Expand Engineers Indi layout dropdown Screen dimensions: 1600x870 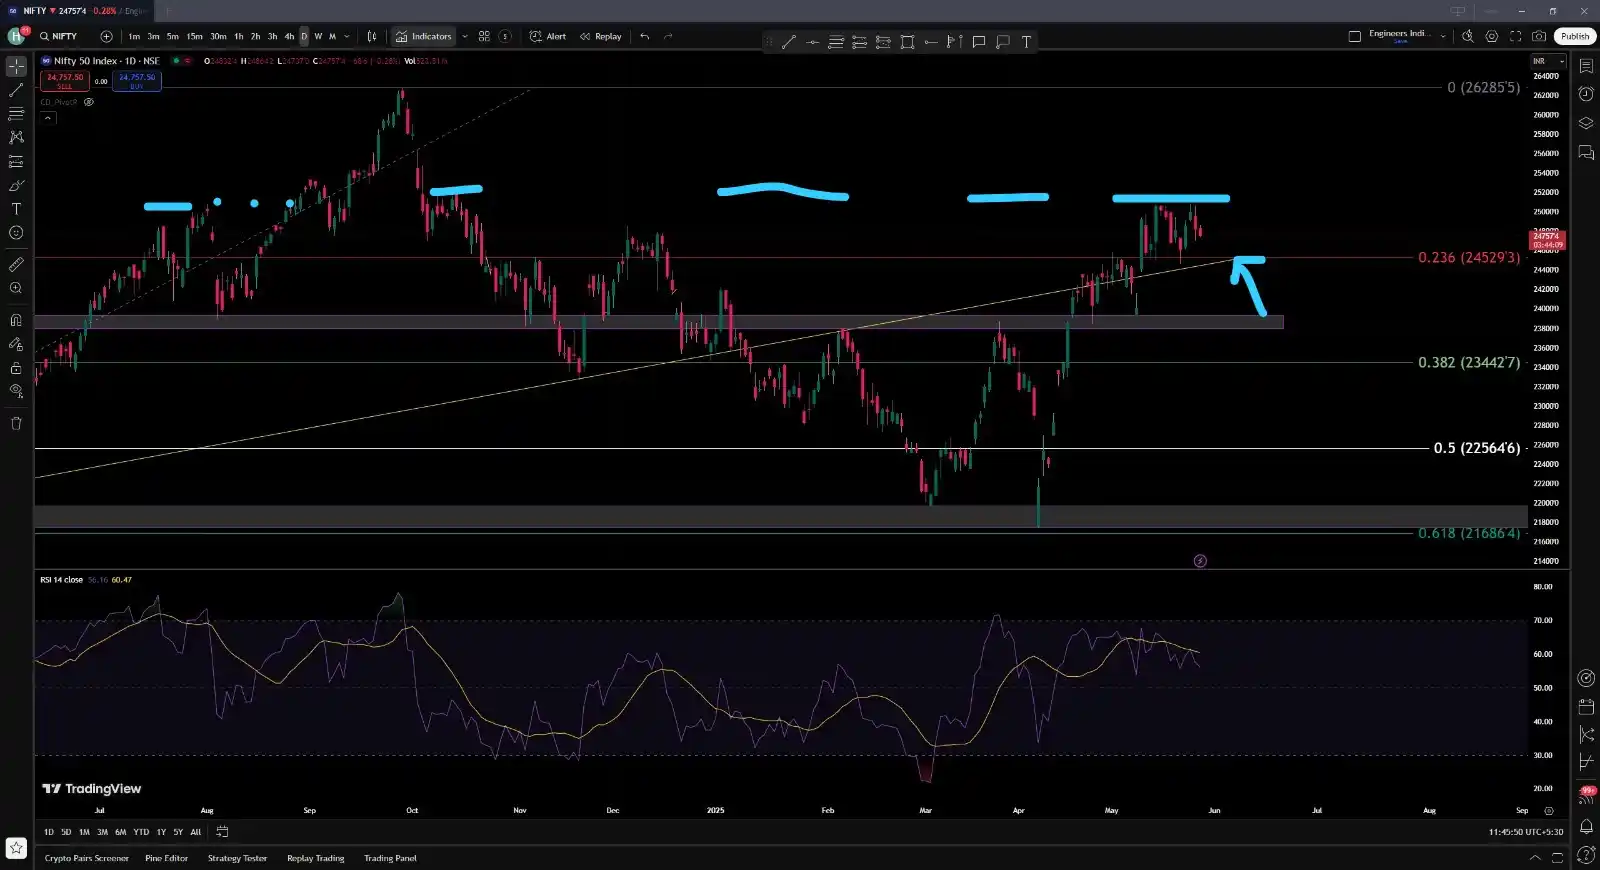tap(1443, 36)
